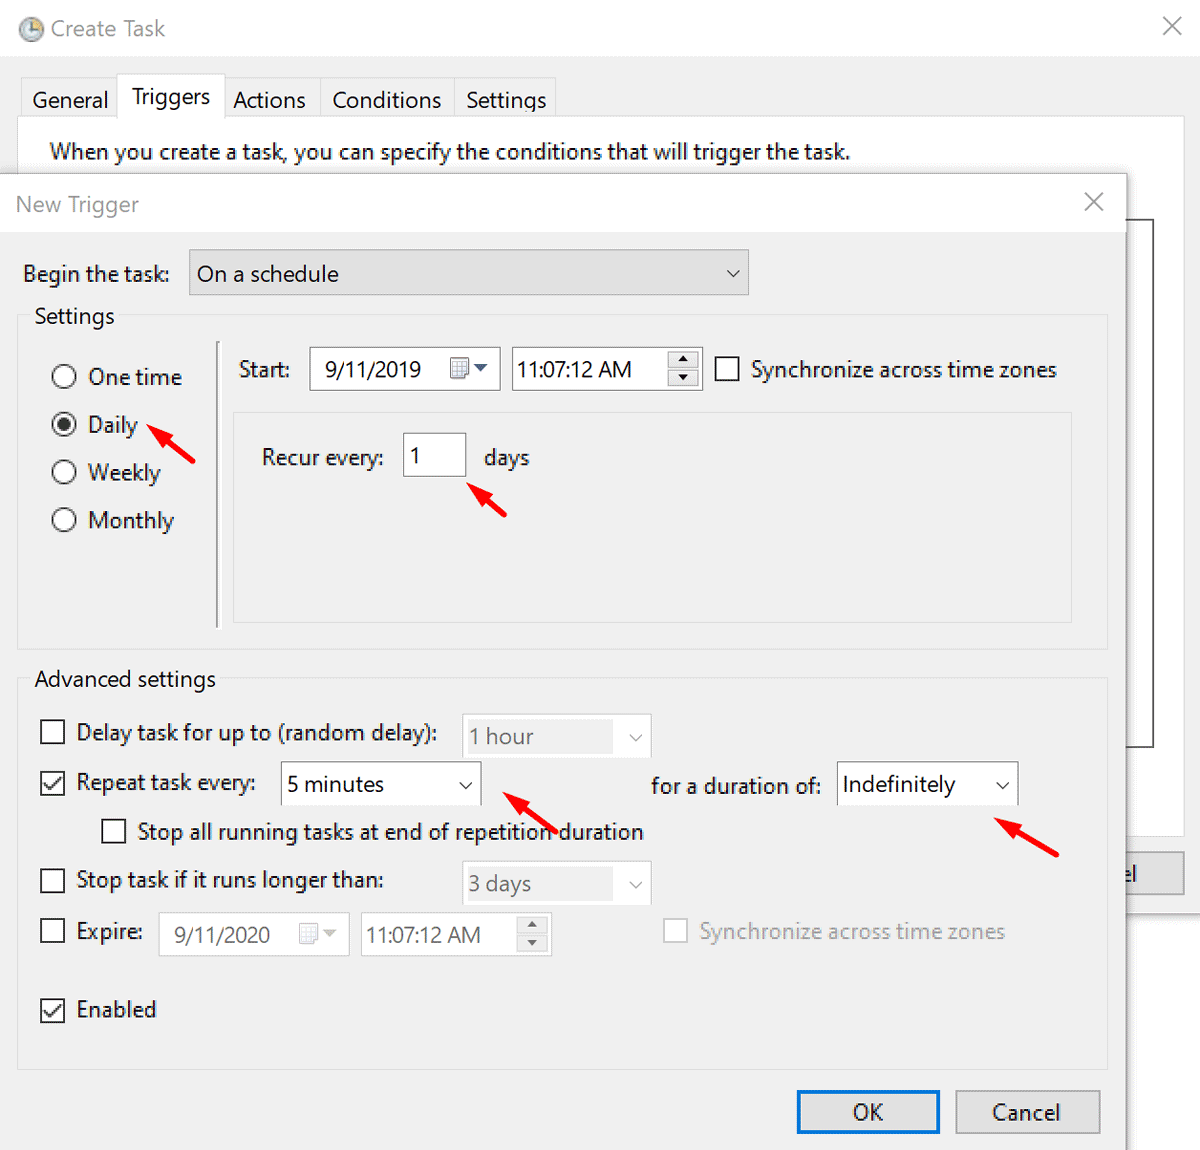The width and height of the screenshot is (1200, 1150).
Task: Enable Synchronize across time zones for the start
Action: coord(727,368)
